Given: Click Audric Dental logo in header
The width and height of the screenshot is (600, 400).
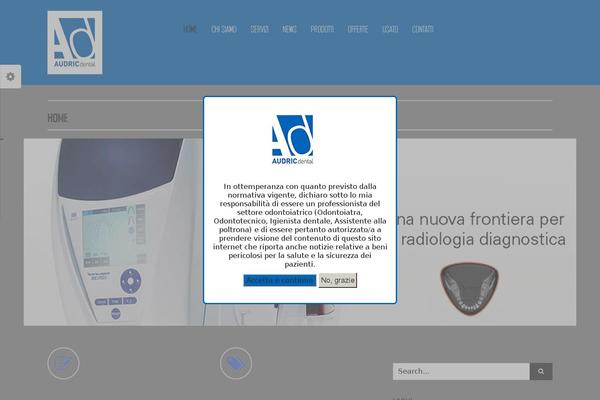Looking at the screenshot, I should point(75,42).
